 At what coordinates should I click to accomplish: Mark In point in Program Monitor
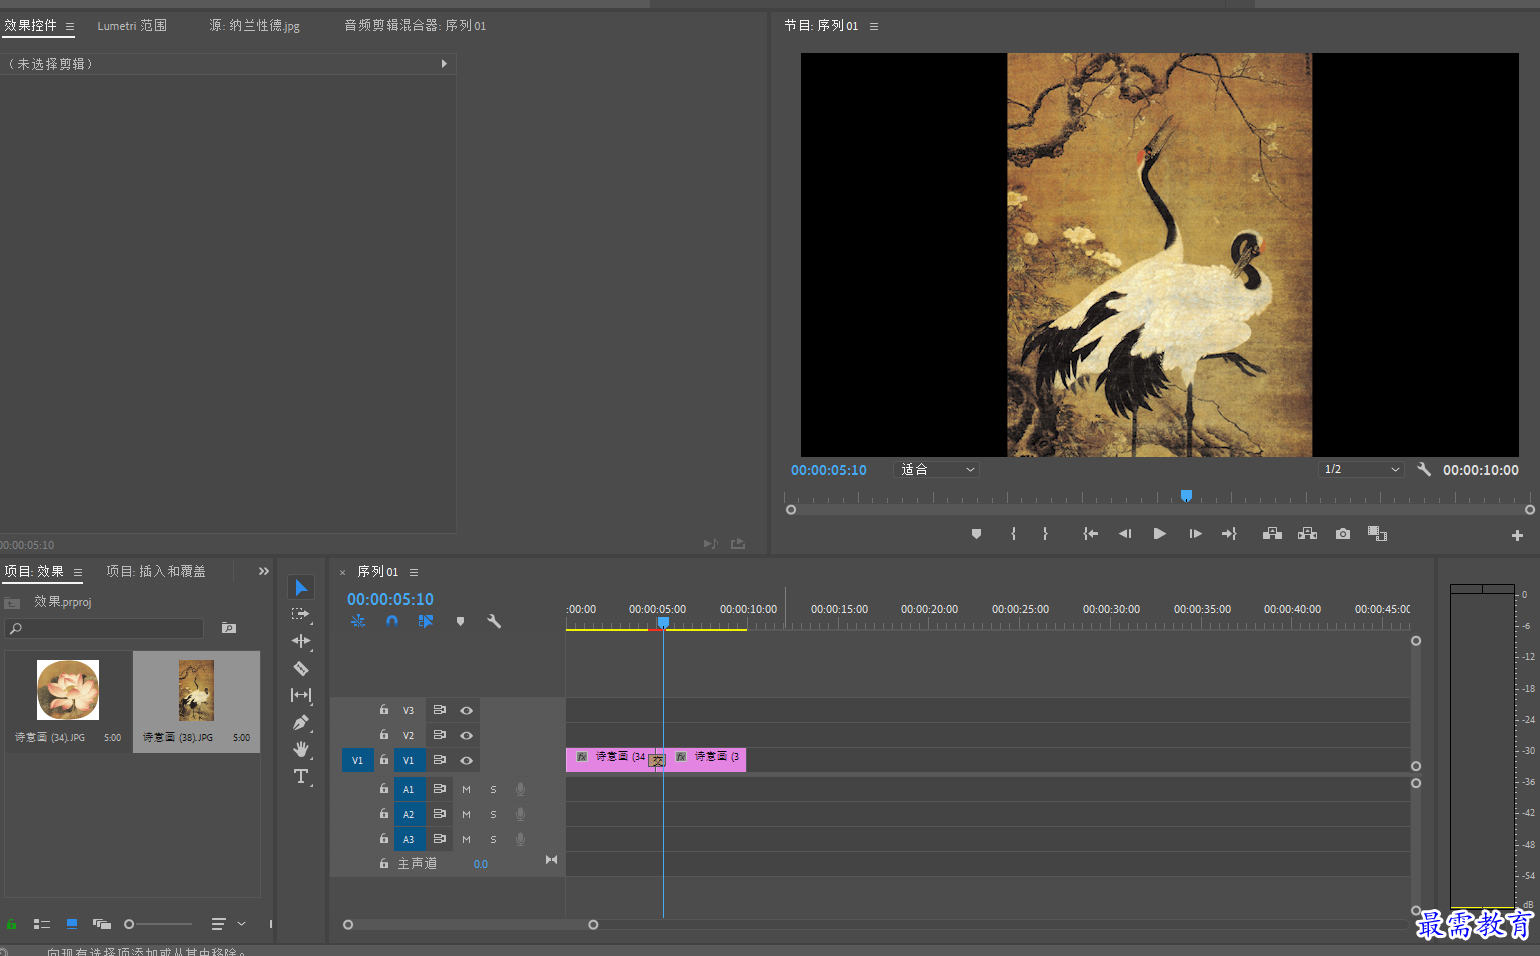(1013, 534)
